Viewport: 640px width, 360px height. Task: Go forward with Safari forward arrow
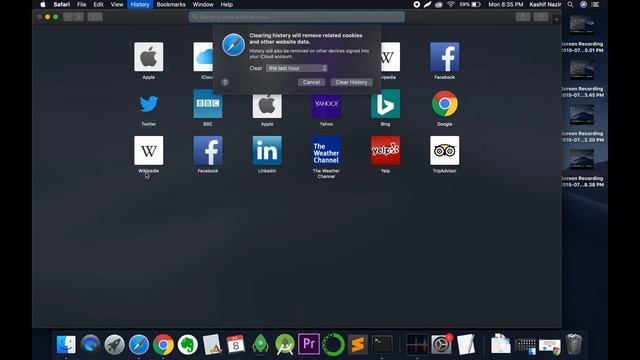pos(79,17)
